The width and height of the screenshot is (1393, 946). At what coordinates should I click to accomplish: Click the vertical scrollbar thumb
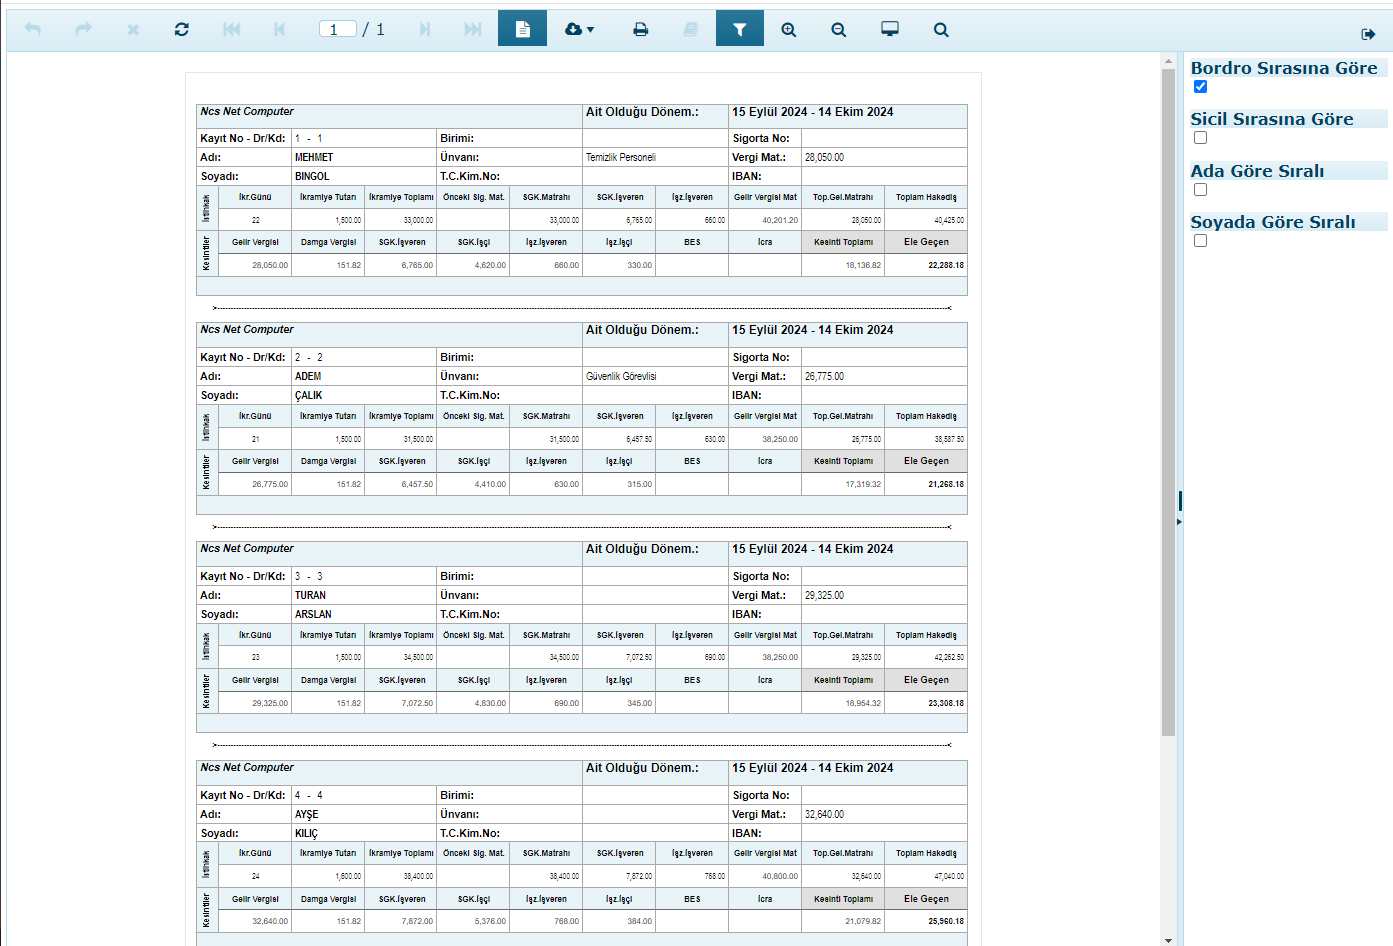(x=1168, y=402)
